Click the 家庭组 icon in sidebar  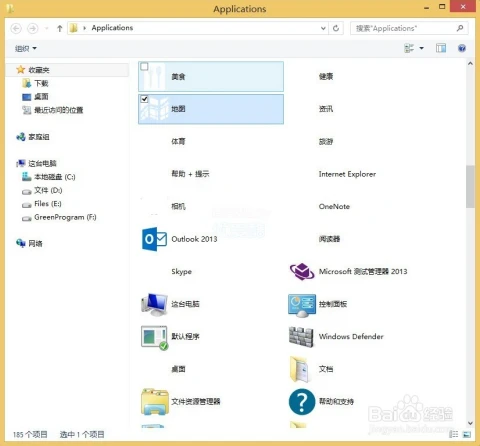click(x=21, y=137)
